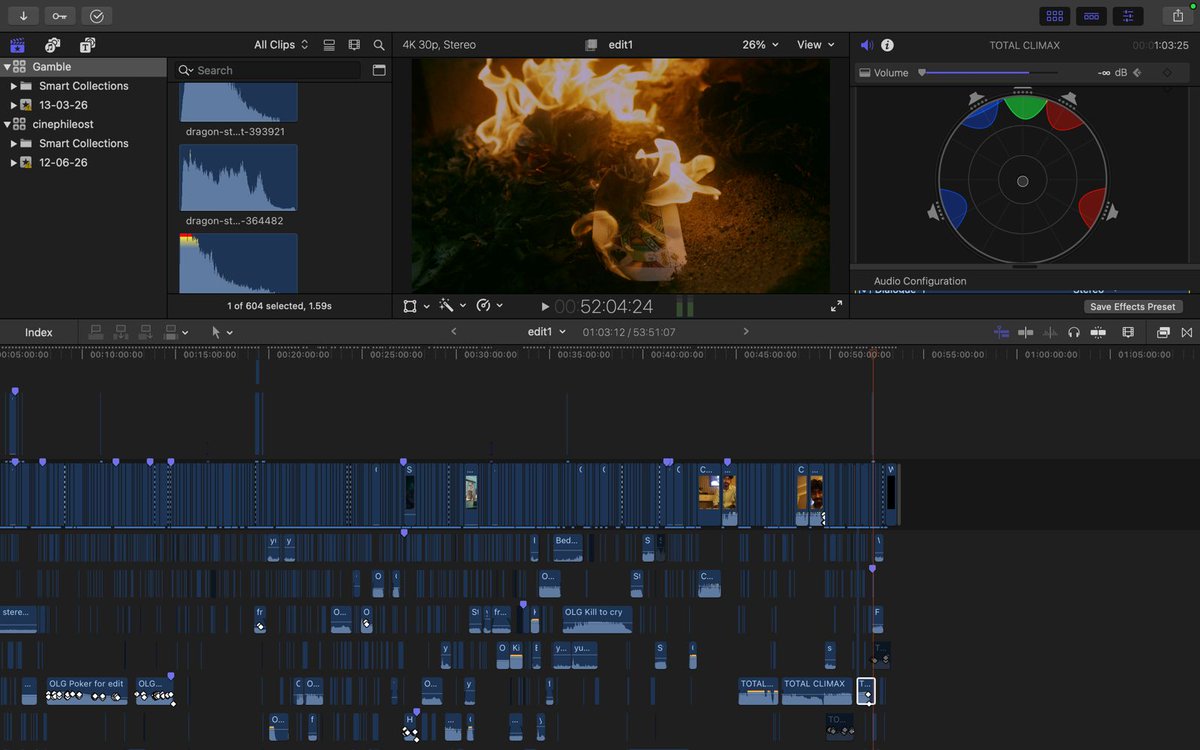Open the Keyword Editor key icon
1200x750 pixels.
point(60,16)
